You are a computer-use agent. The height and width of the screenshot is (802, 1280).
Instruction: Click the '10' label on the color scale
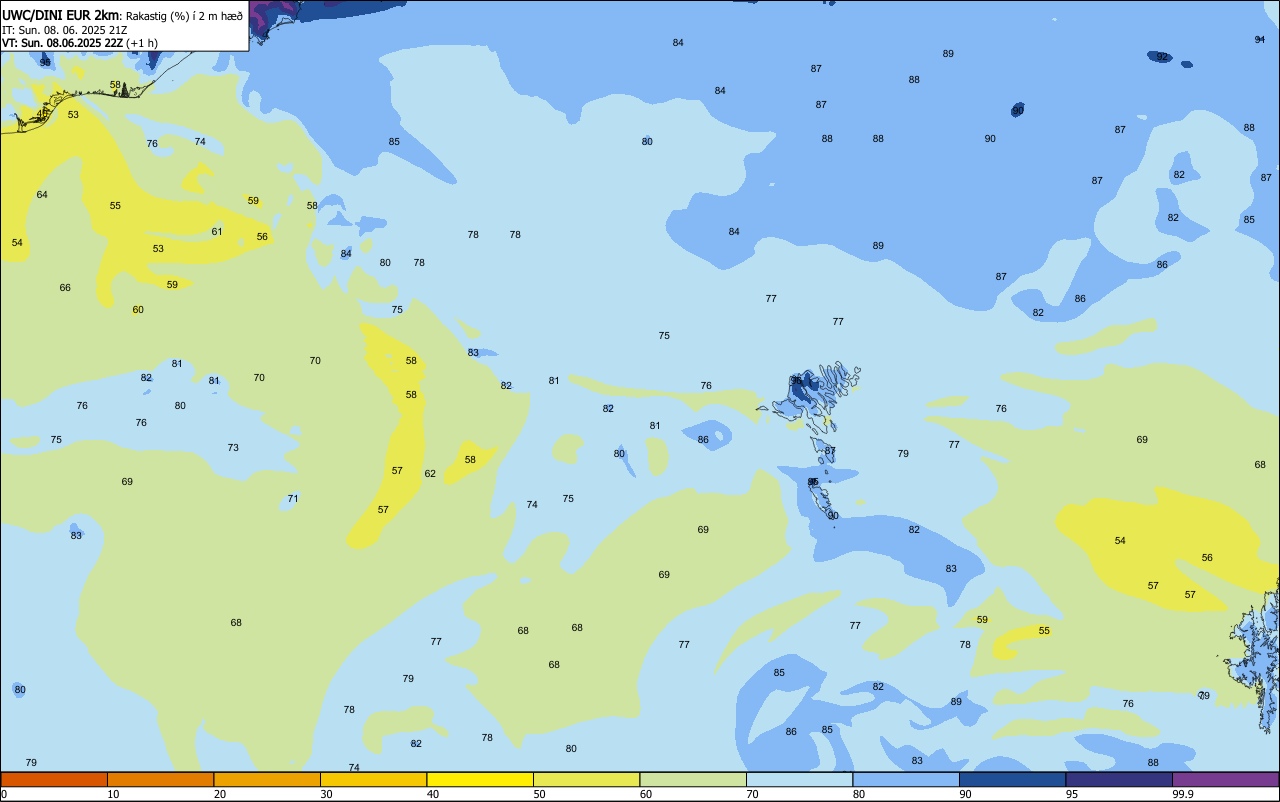113,794
